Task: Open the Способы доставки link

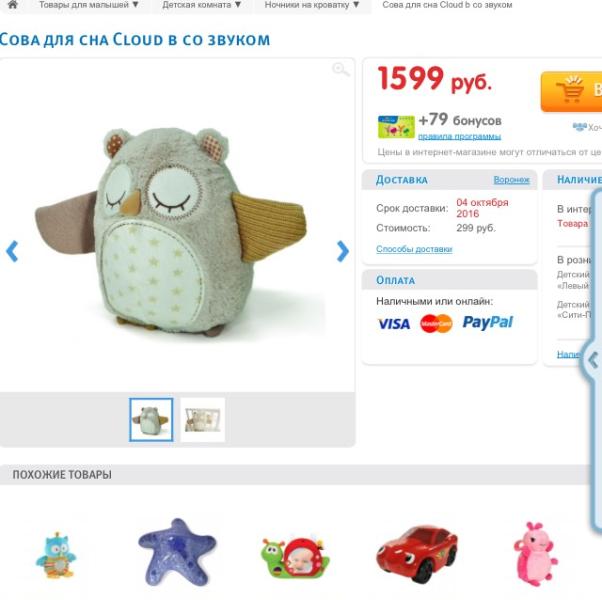Action: click(414, 249)
